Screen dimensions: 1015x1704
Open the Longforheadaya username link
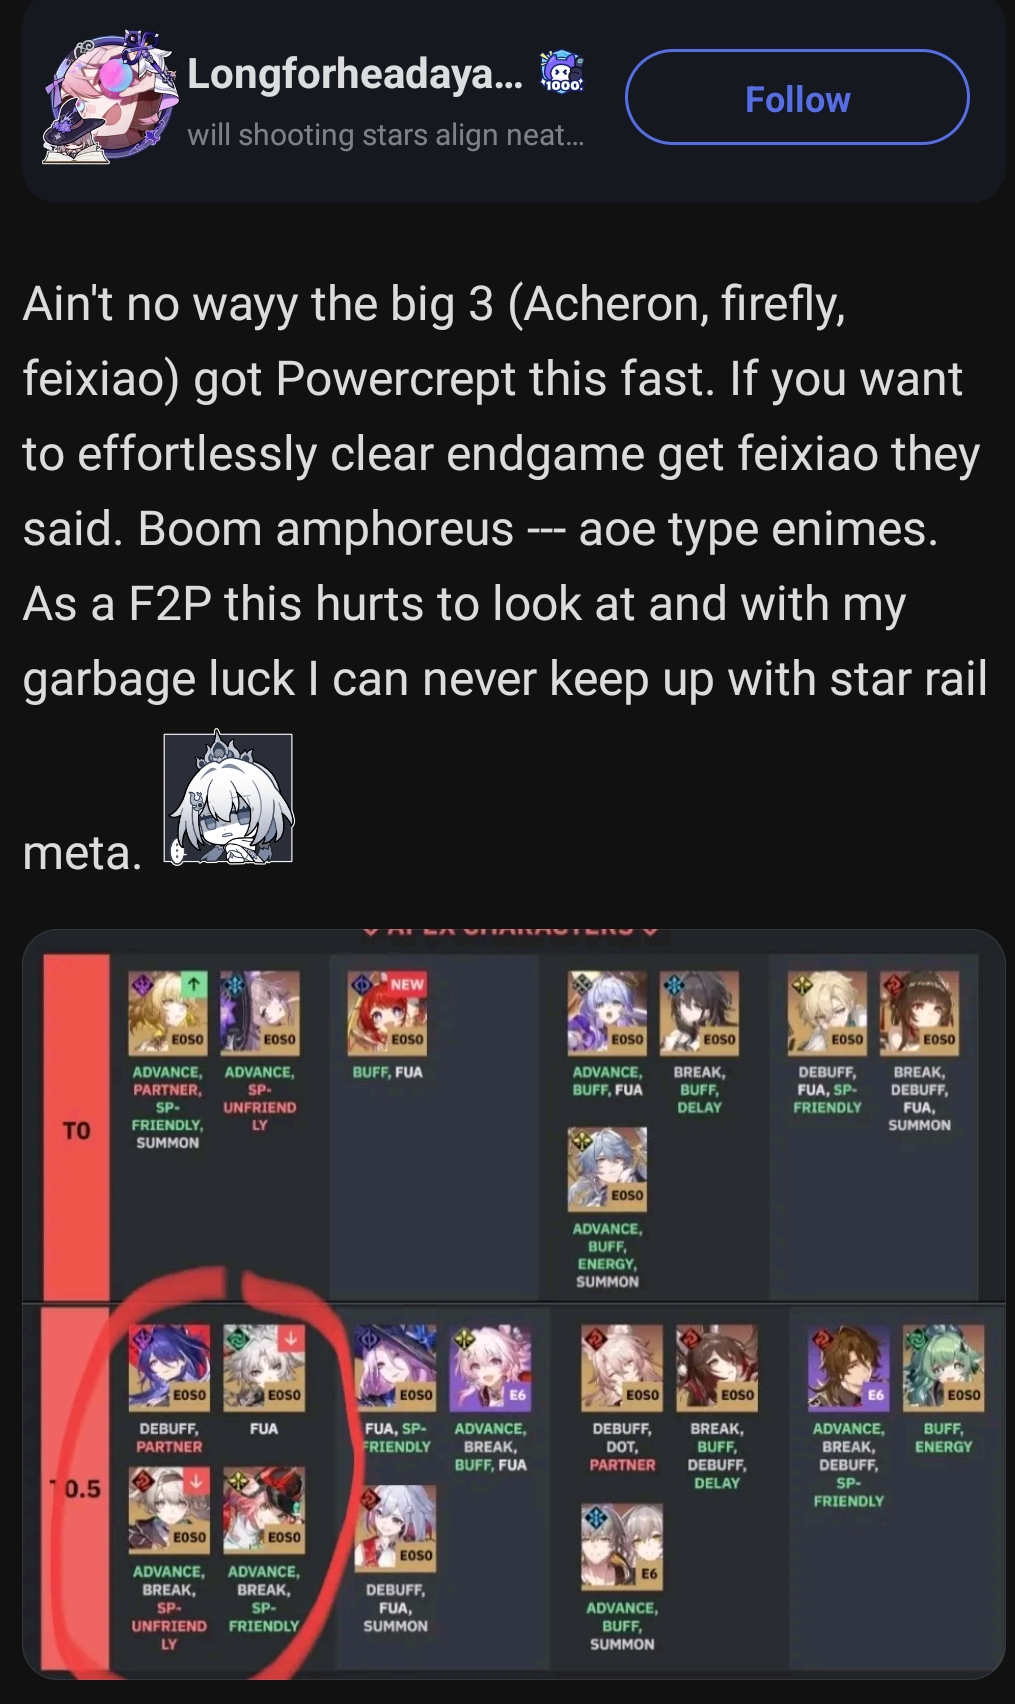click(x=354, y=73)
